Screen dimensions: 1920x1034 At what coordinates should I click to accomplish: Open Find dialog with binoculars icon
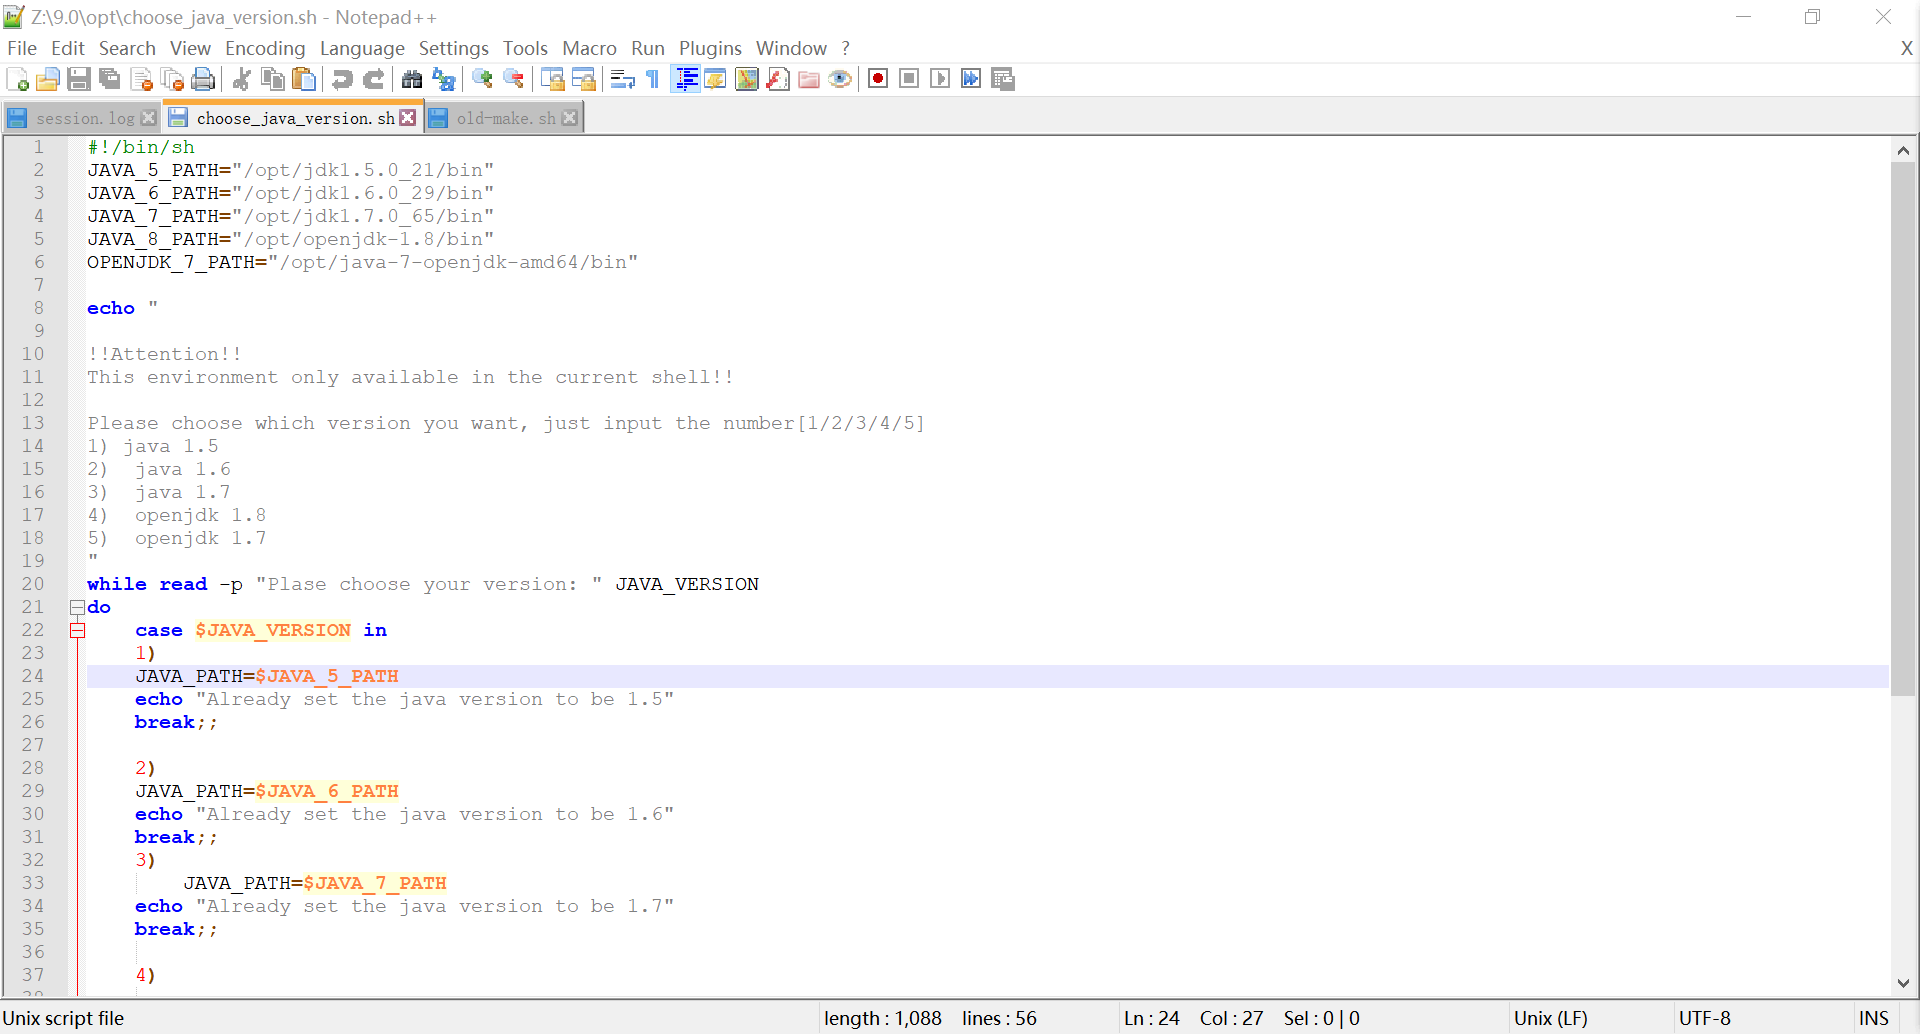click(412, 79)
